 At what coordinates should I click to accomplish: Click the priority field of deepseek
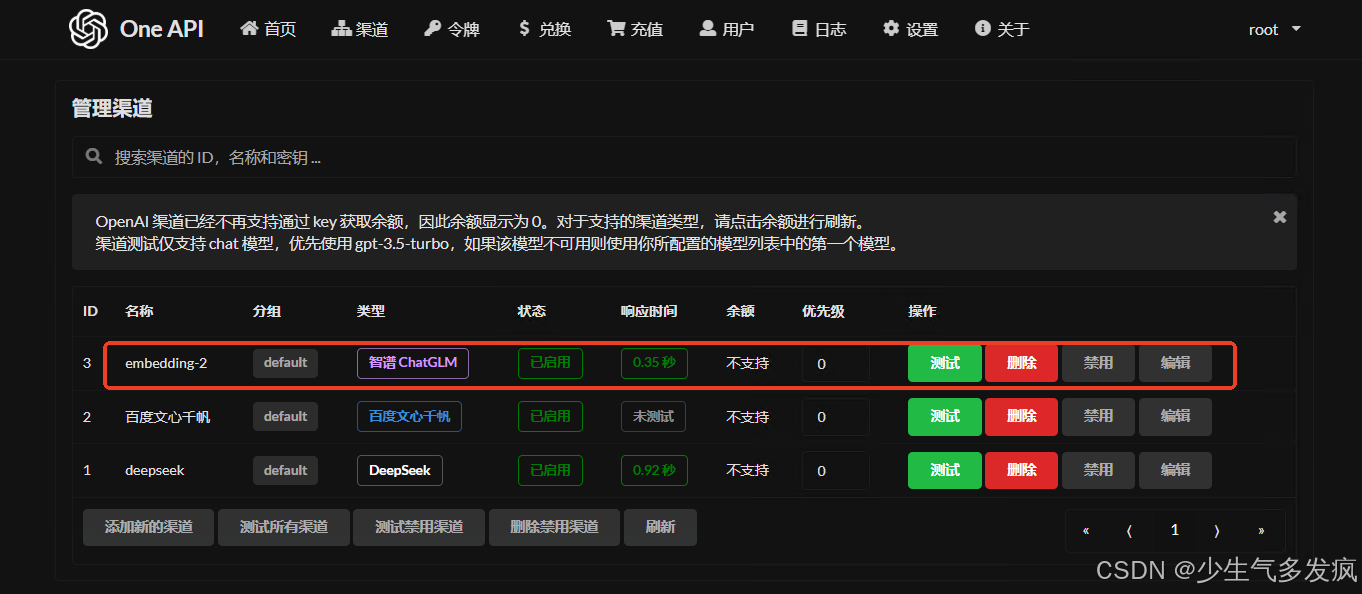point(835,470)
